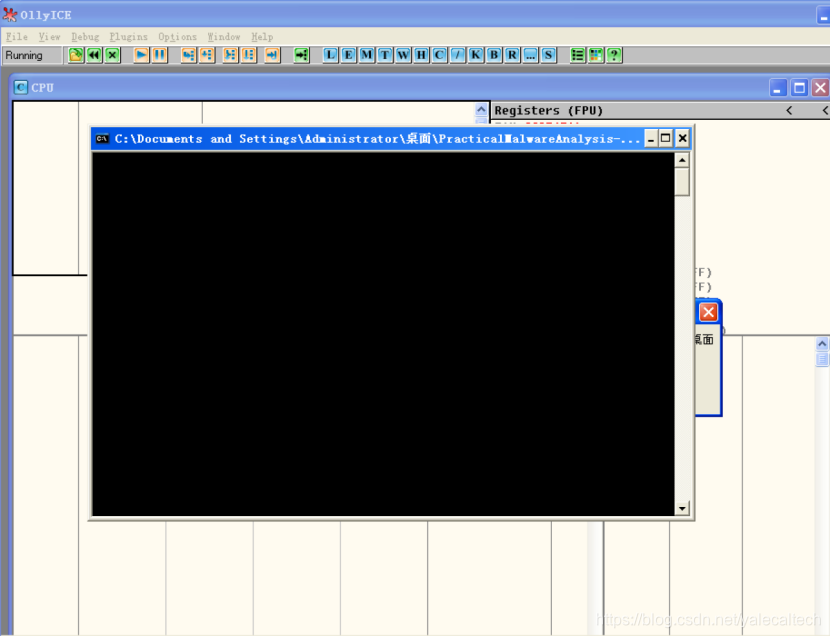Show Threads with T button

[x=385, y=55]
